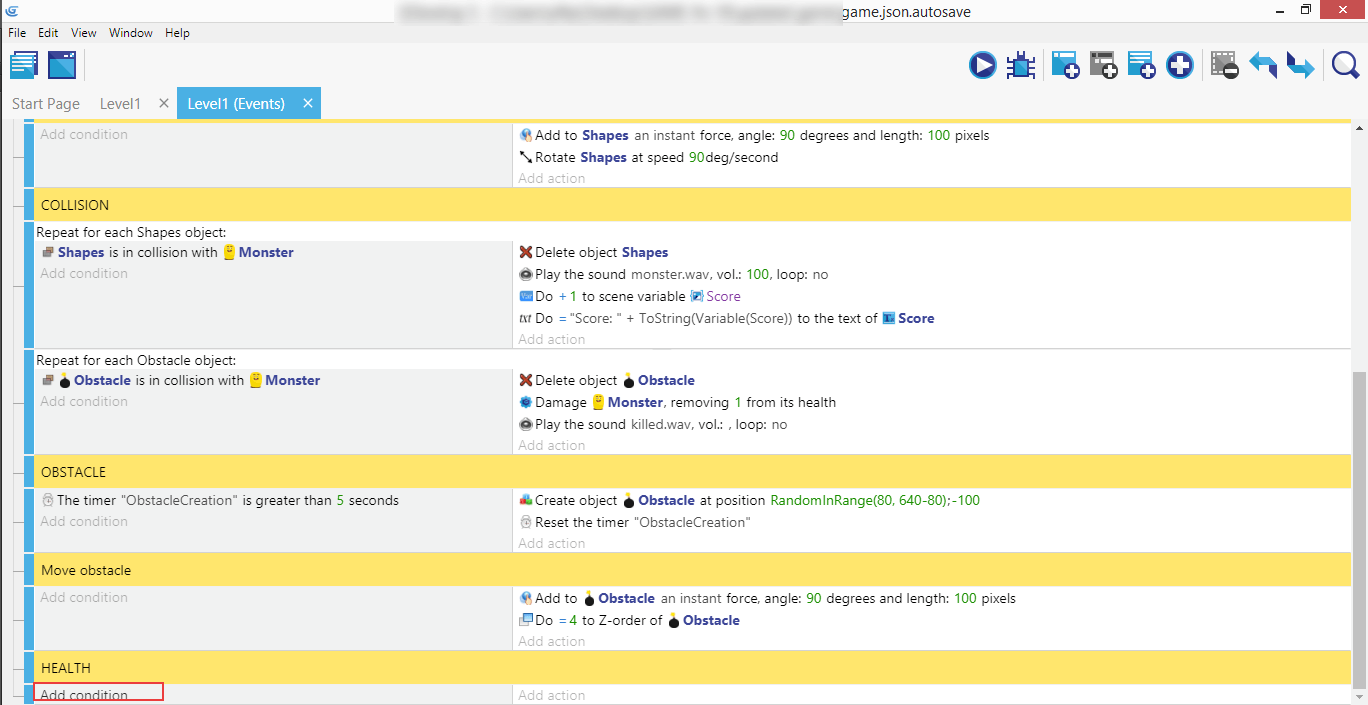Launch the game preview play button
The height and width of the screenshot is (705, 1368).
[x=982, y=66]
